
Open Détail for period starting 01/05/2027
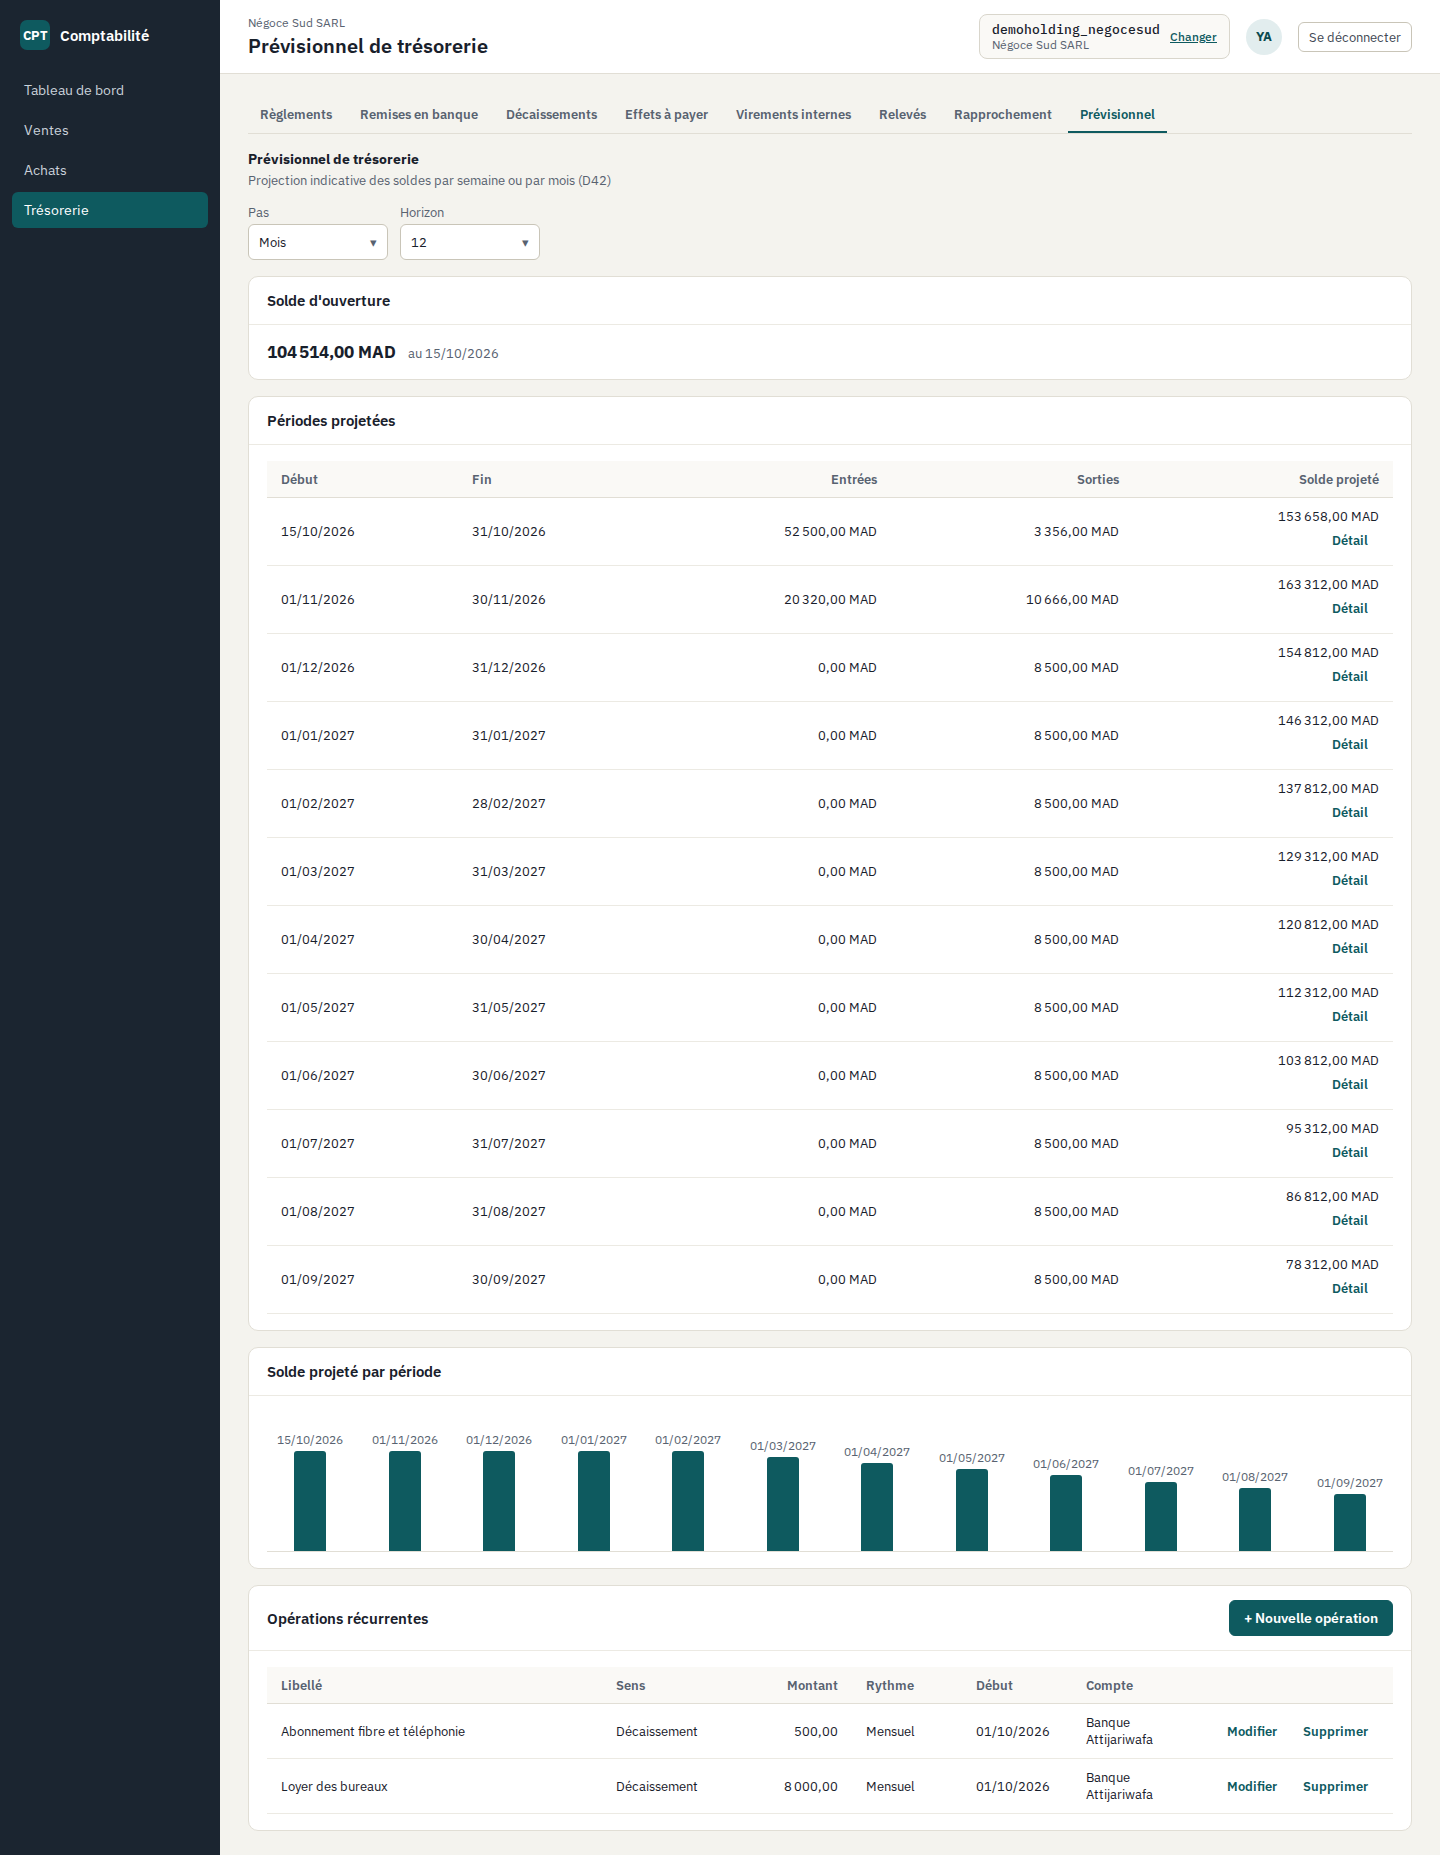coord(1350,1016)
